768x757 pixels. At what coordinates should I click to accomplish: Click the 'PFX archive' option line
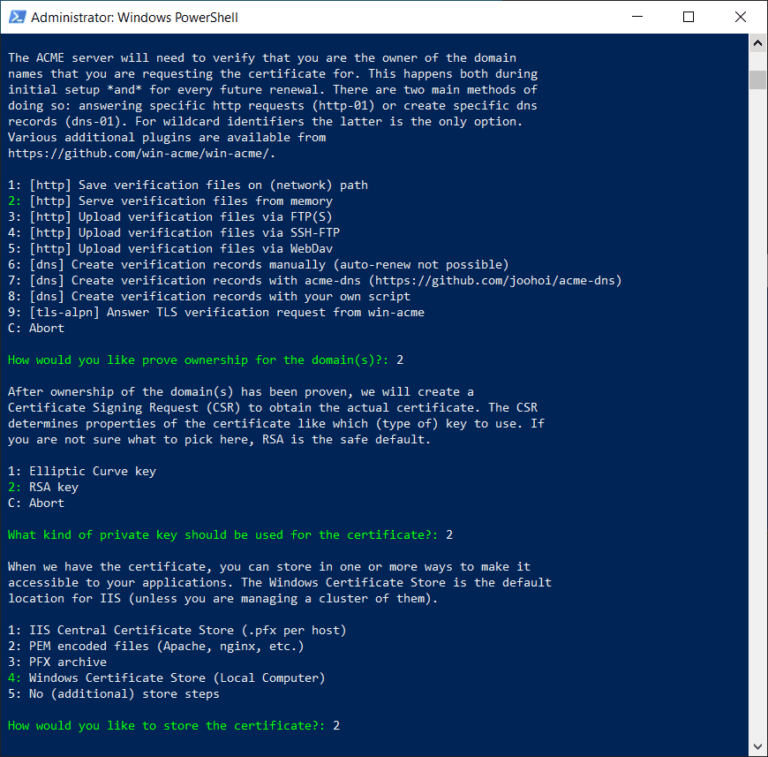57,662
